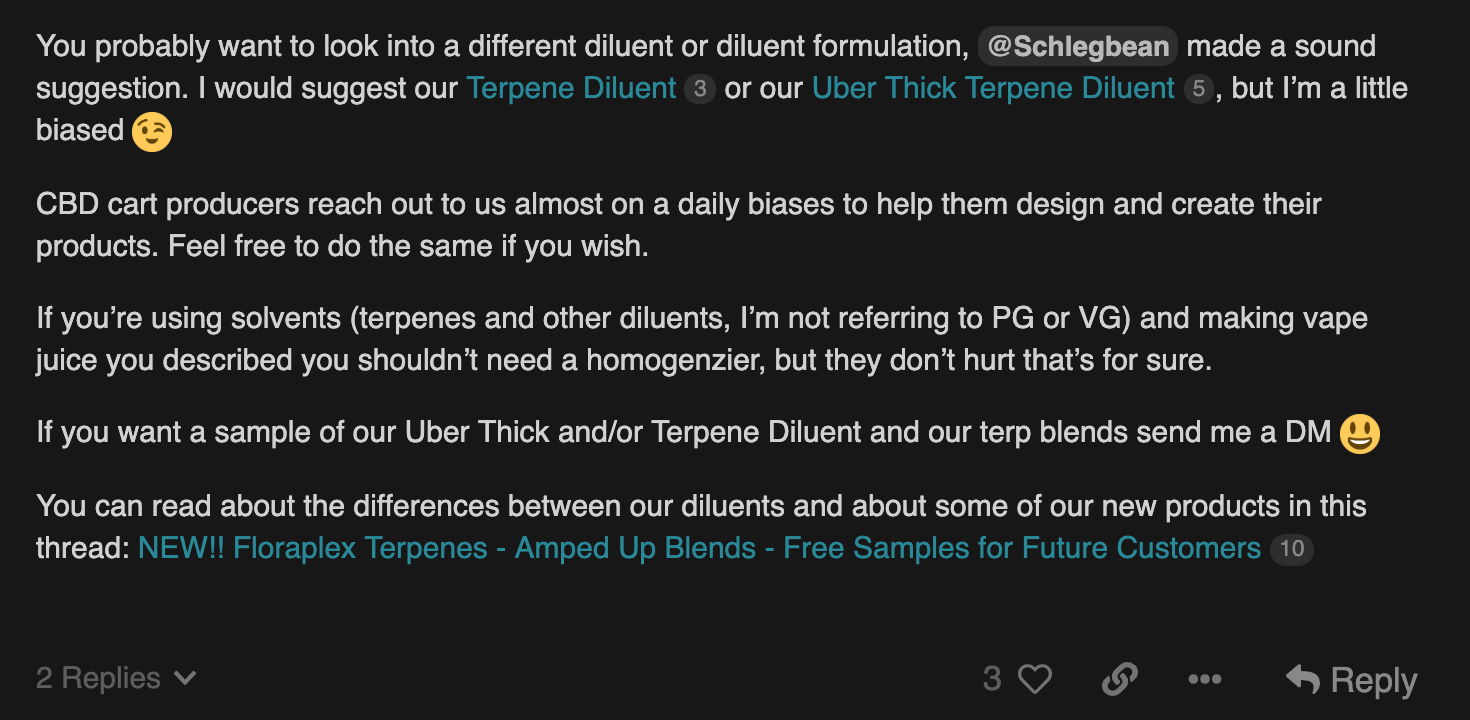1470x720 pixels.
Task: Click the paragraph mentioning a homogenzier
Action: click(x=702, y=340)
